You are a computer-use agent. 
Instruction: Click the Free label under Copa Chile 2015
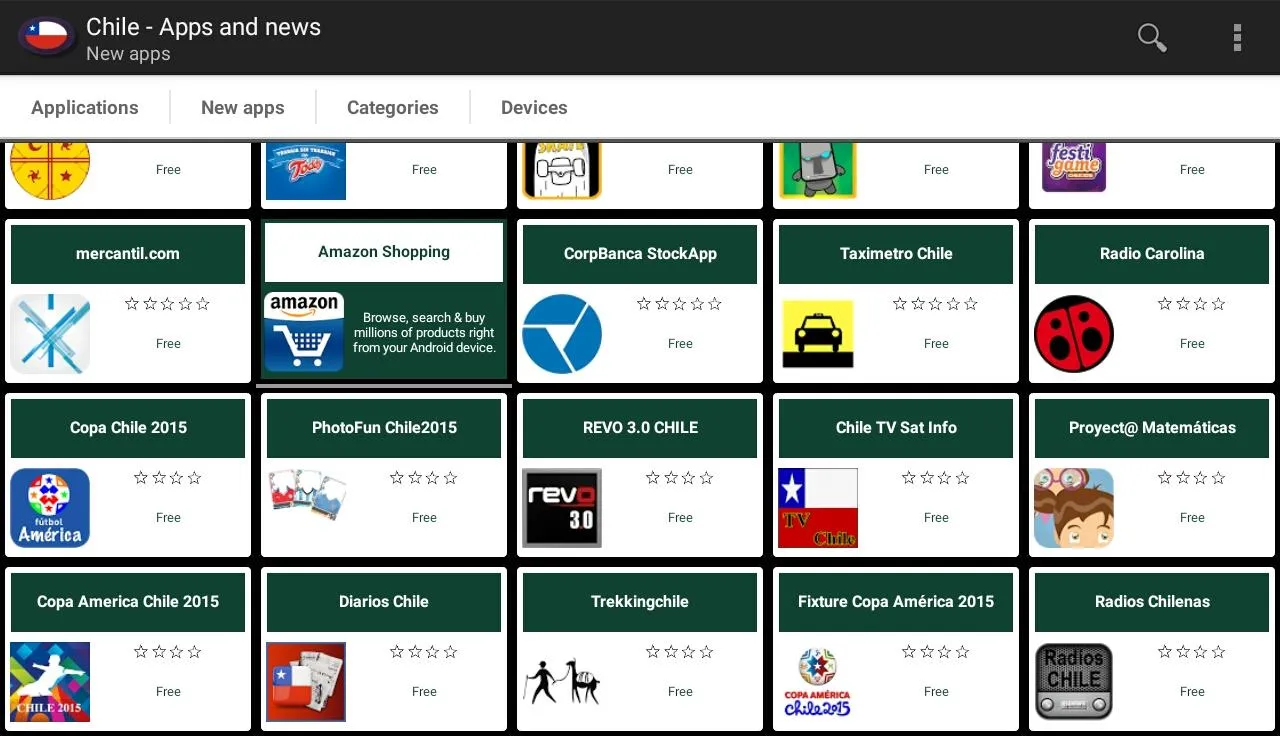pos(168,518)
